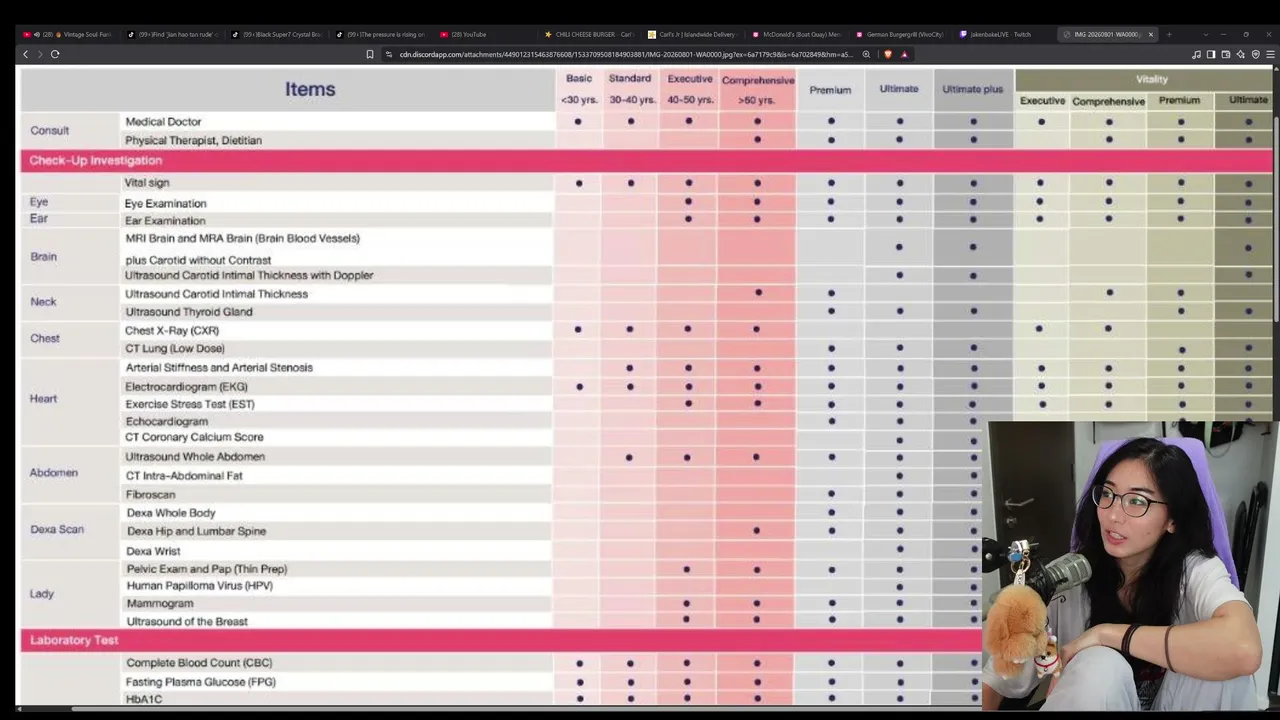Click the 'Fibroscan' row label
The width and height of the screenshot is (1280, 720).
150,494
